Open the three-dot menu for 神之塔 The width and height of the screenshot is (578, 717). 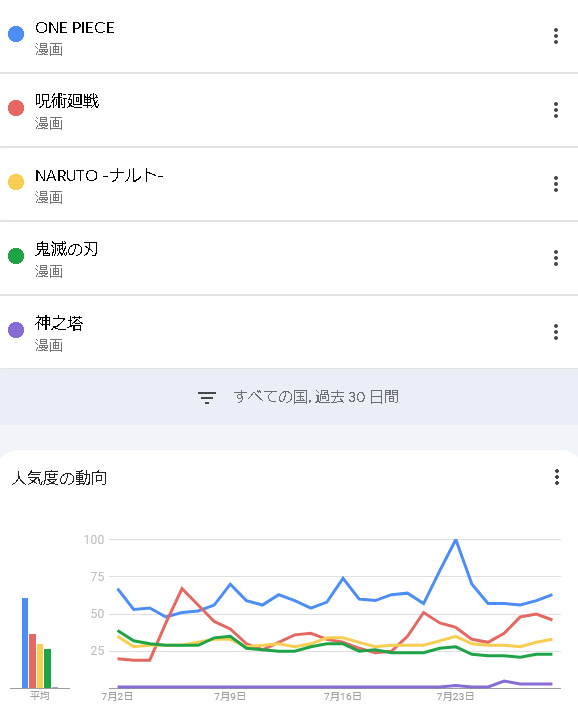click(x=556, y=332)
